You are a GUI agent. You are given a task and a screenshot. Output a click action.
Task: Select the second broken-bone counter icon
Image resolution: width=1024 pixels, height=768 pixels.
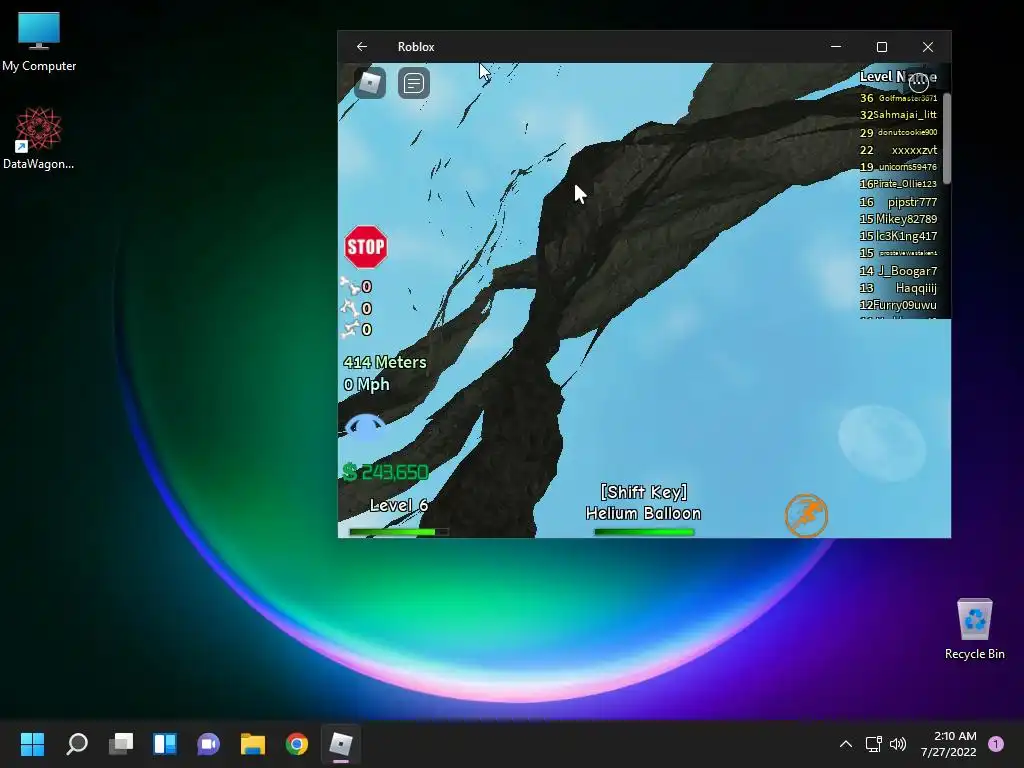tap(349, 308)
